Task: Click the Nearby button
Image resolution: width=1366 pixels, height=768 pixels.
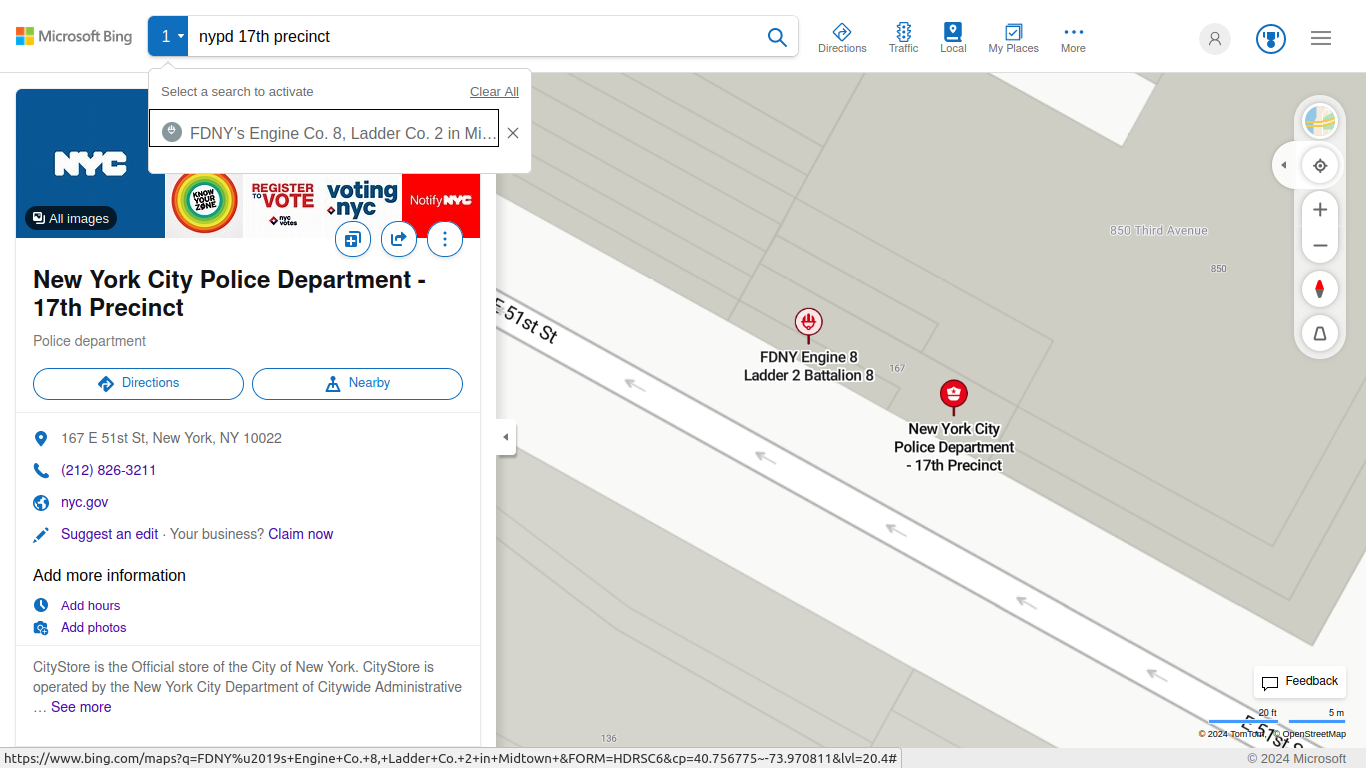Action: coord(357,384)
